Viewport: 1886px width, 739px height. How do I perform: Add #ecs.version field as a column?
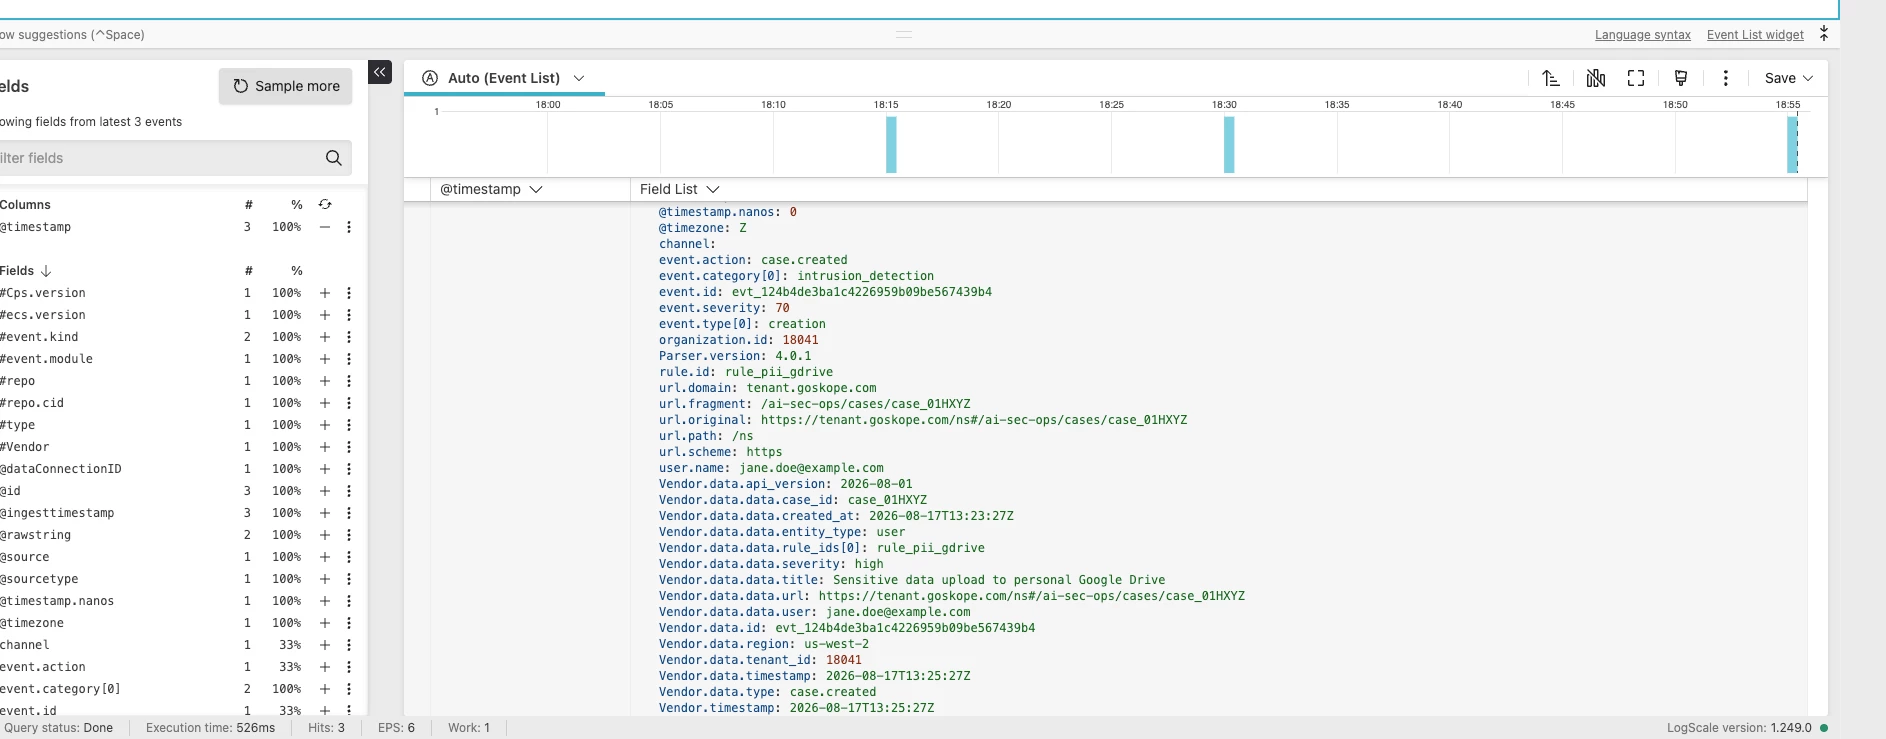coord(325,315)
